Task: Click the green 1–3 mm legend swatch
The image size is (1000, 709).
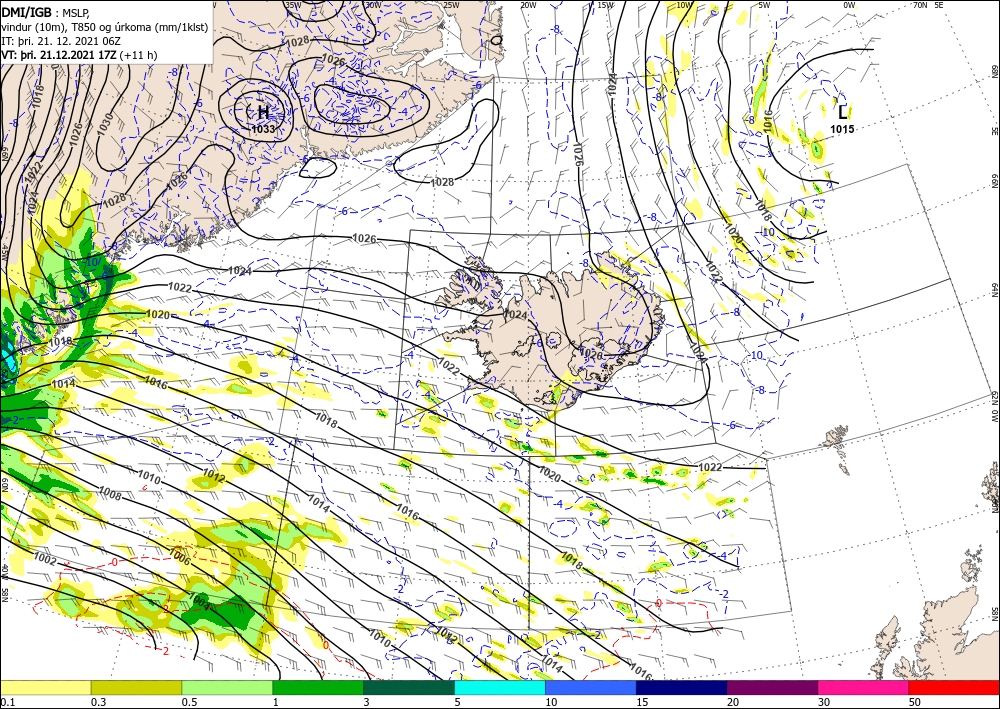Action: coord(318,688)
